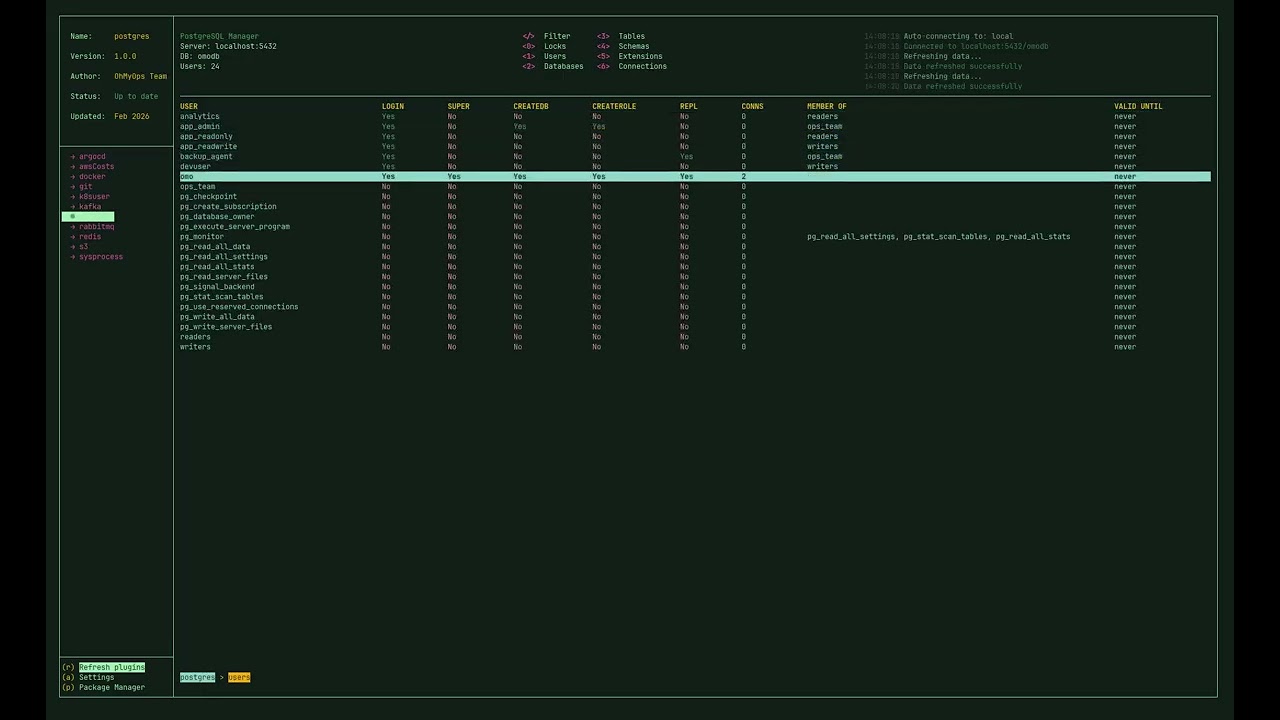This screenshot has height=720, width=1280.
Task: Select the pg_write_all_data row
Action: click(695, 317)
